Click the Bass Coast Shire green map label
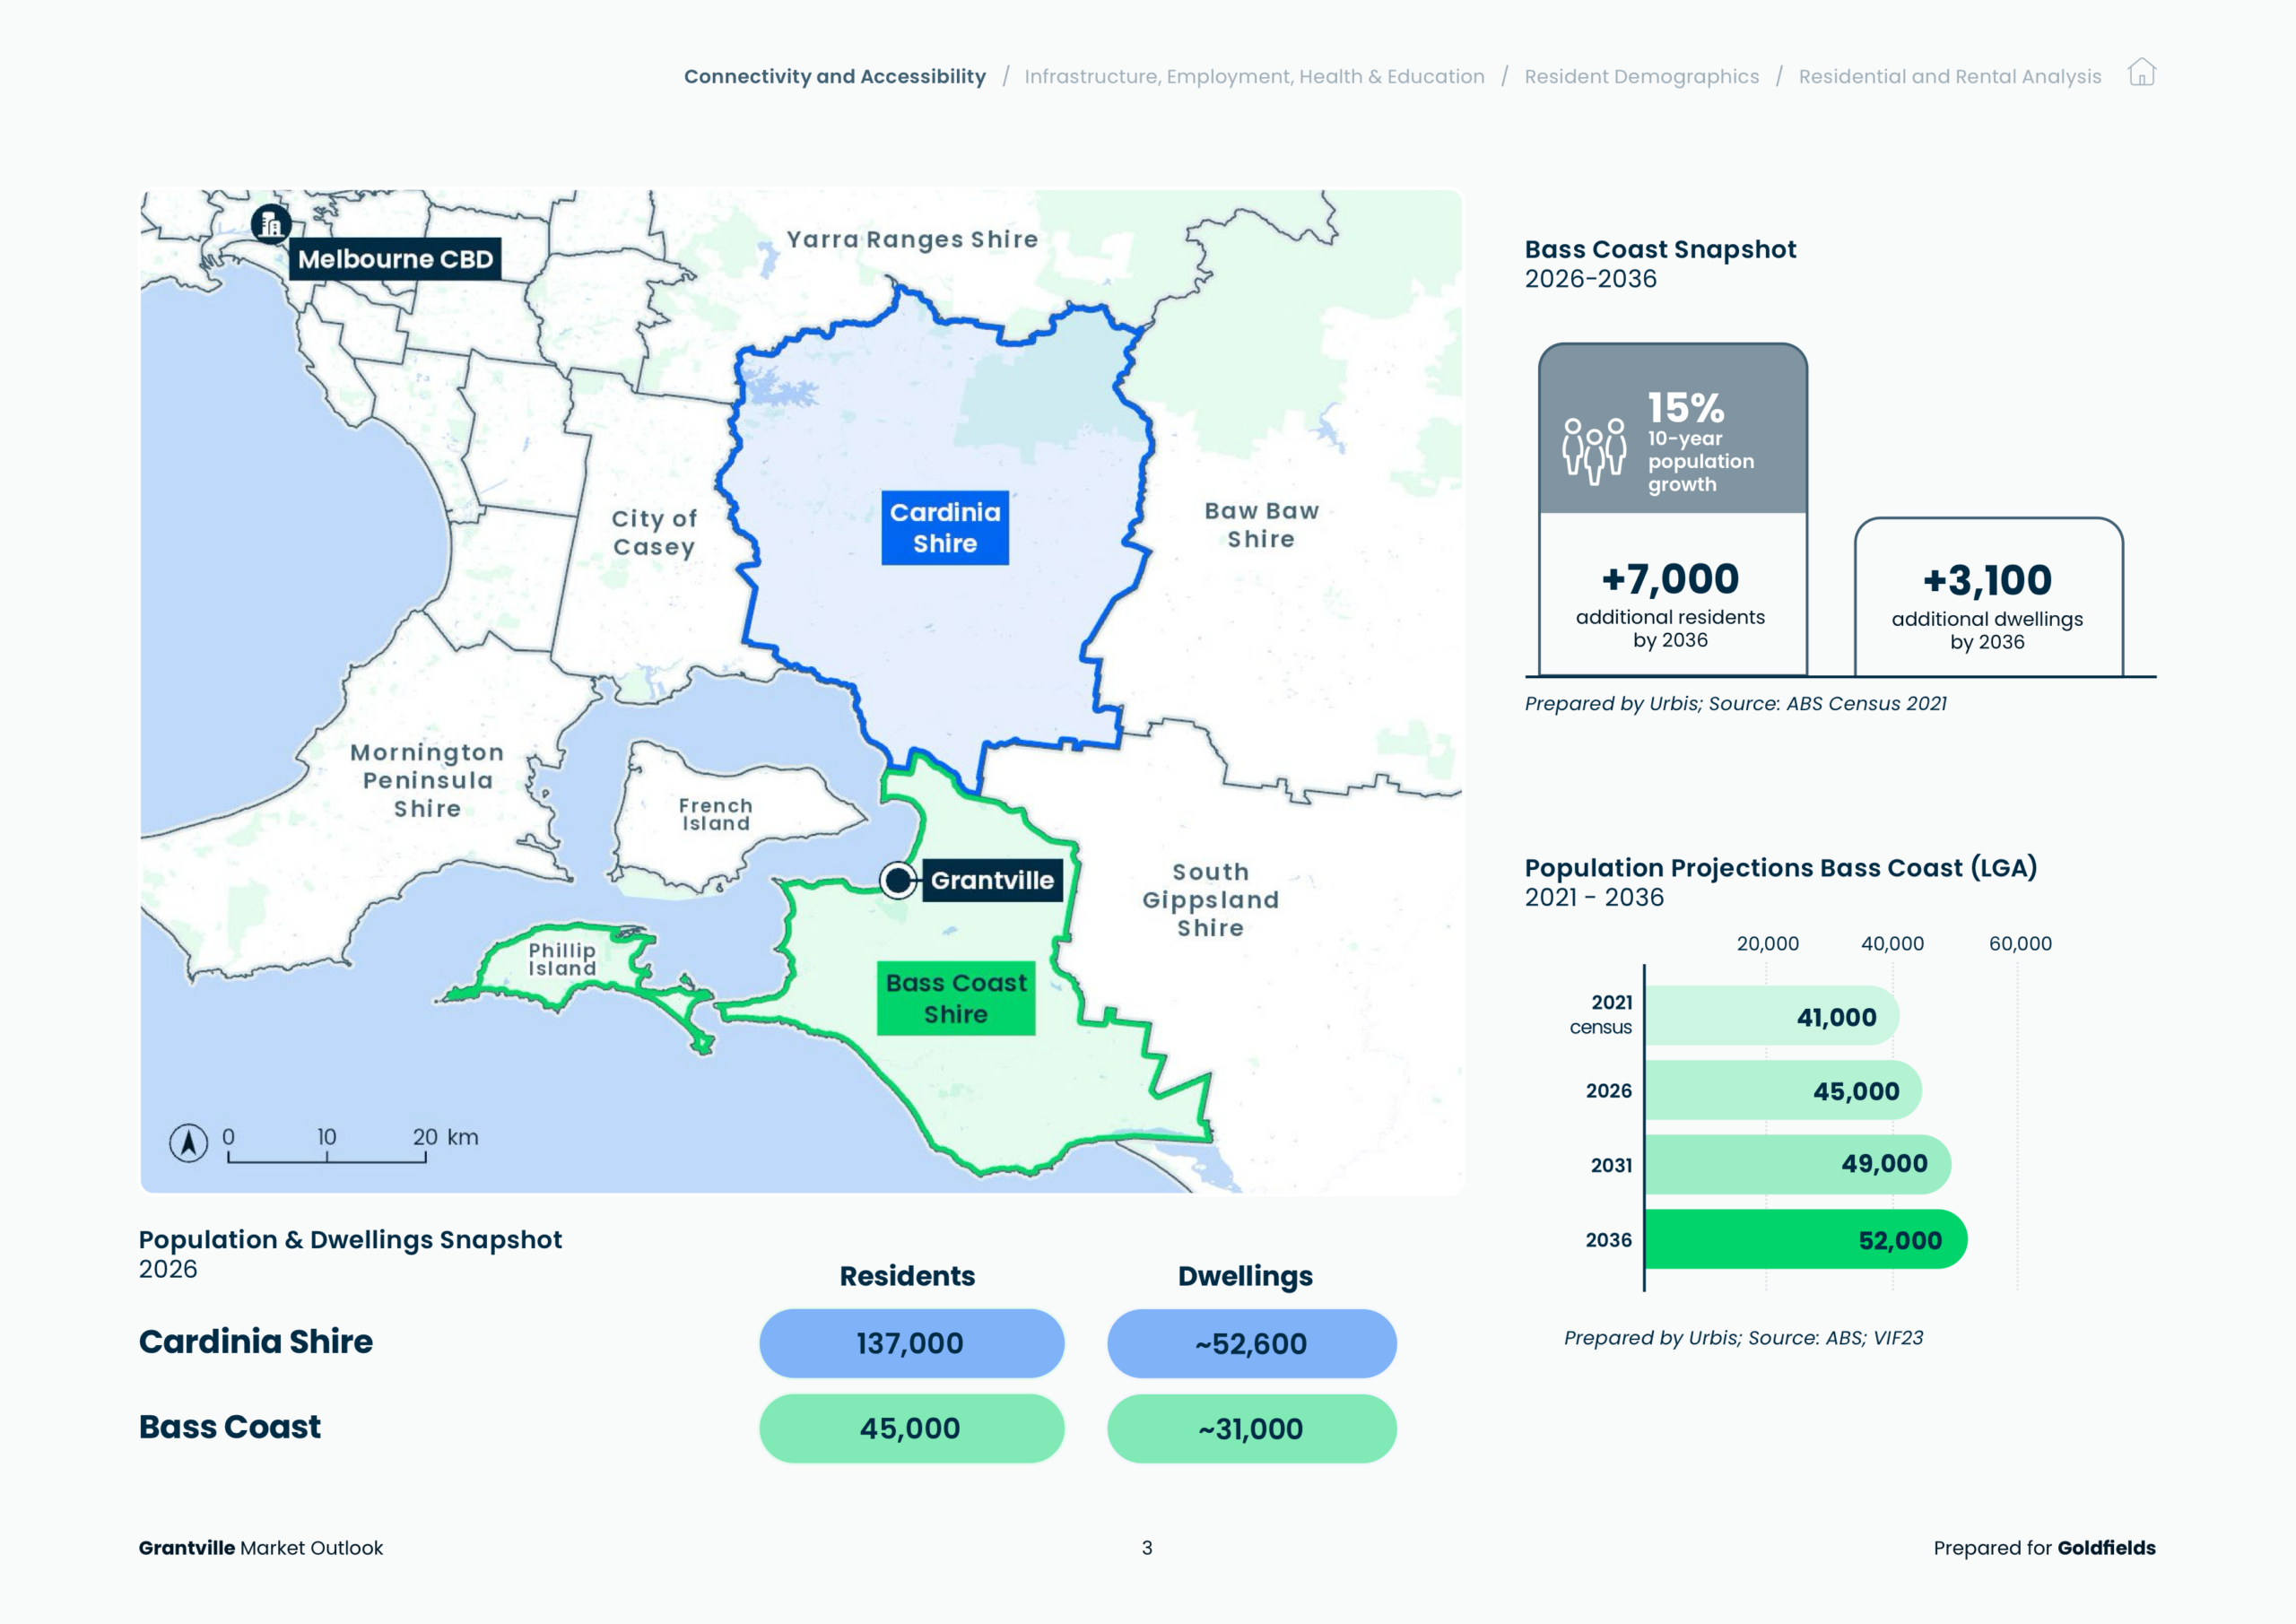The height and width of the screenshot is (1624, 2296). 956,998
